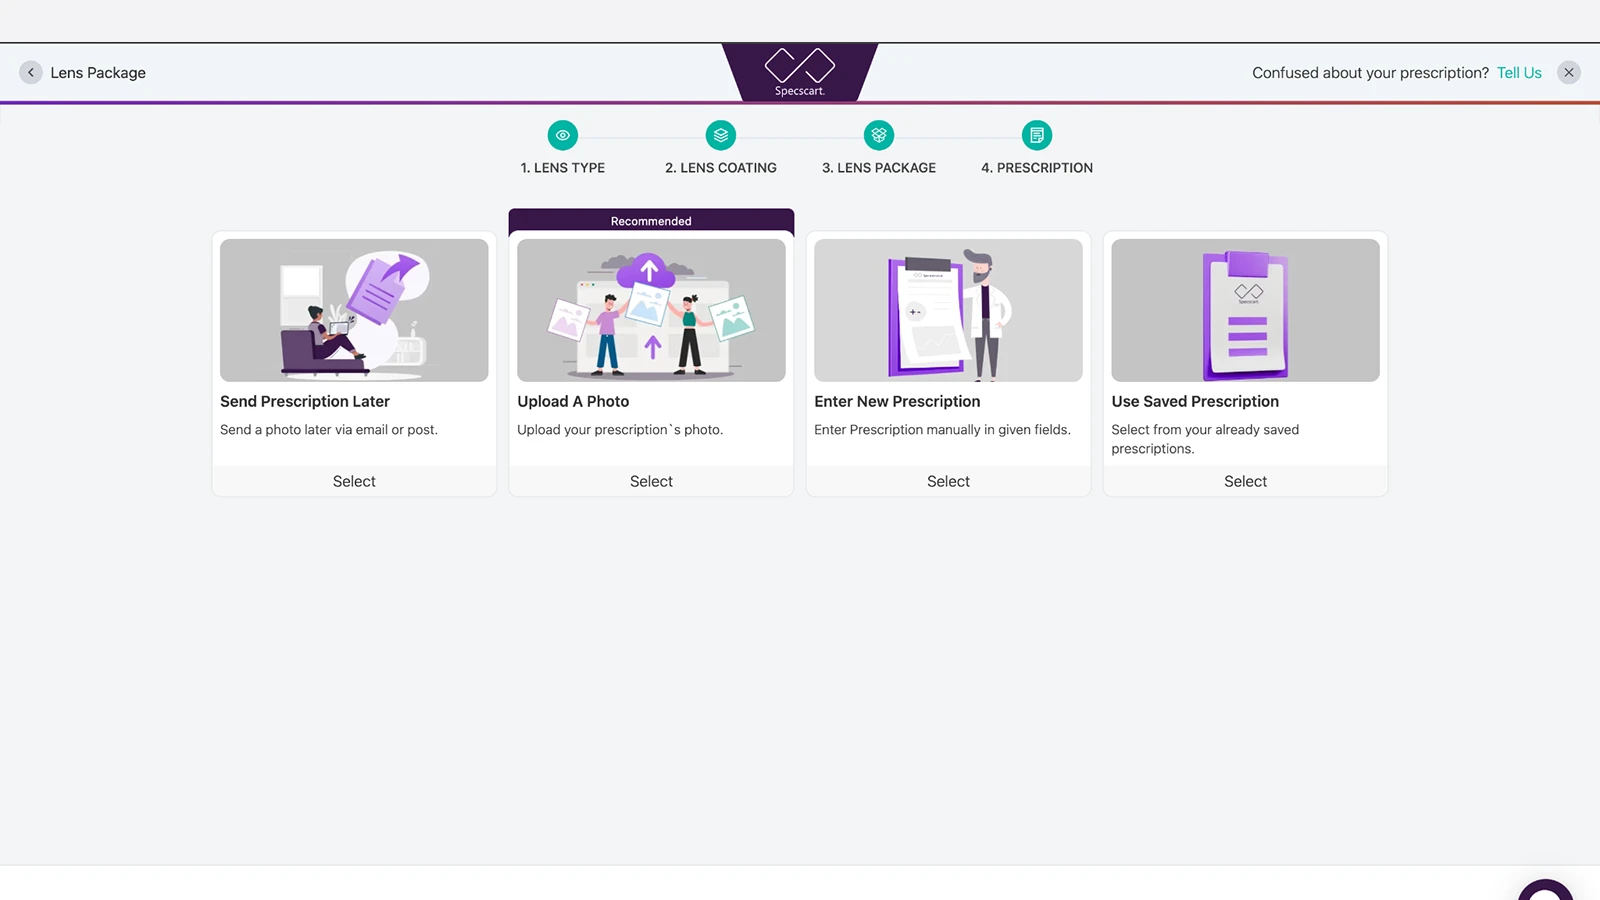Go to the 2. LENS COATING step label
Viewport: 1600px width, 900px height.
(721, 168)
